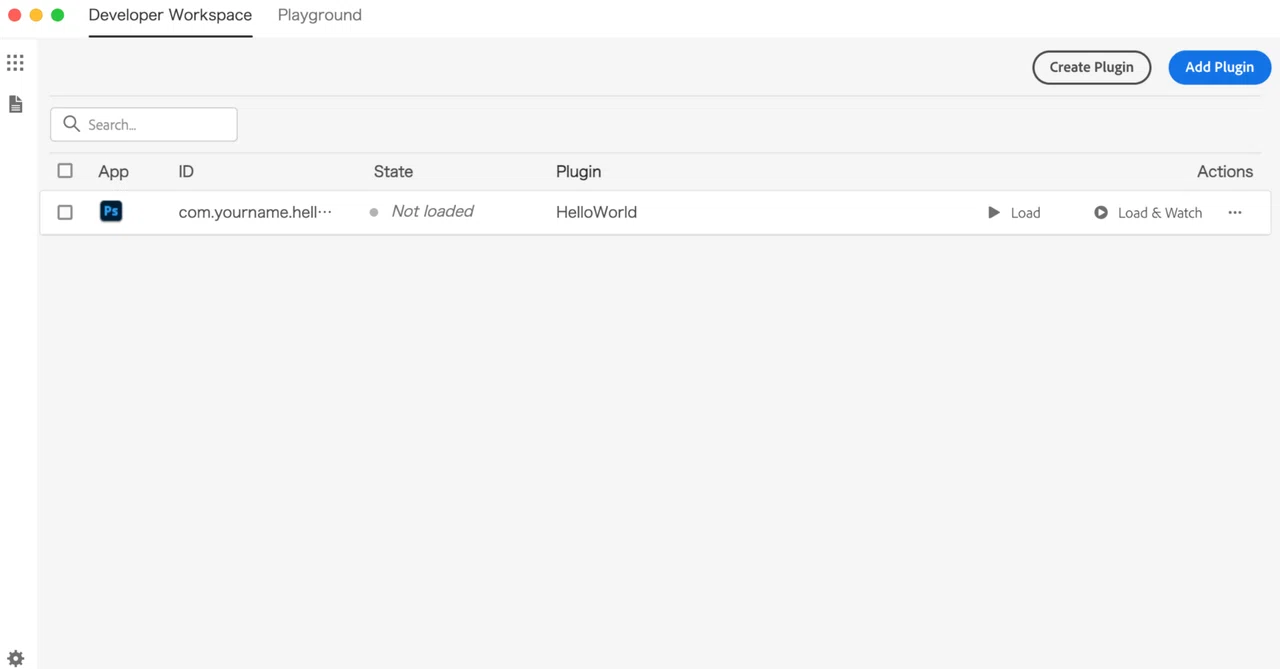The image size is (1280, 669).
Task: Check the HelloWorld plugin row checkbox
Action: click(65, 212)
